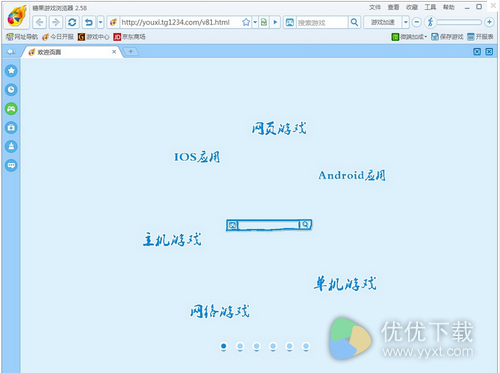Open dropdown beside the bookmark star
500x373 pixels.
click(255, 22)
